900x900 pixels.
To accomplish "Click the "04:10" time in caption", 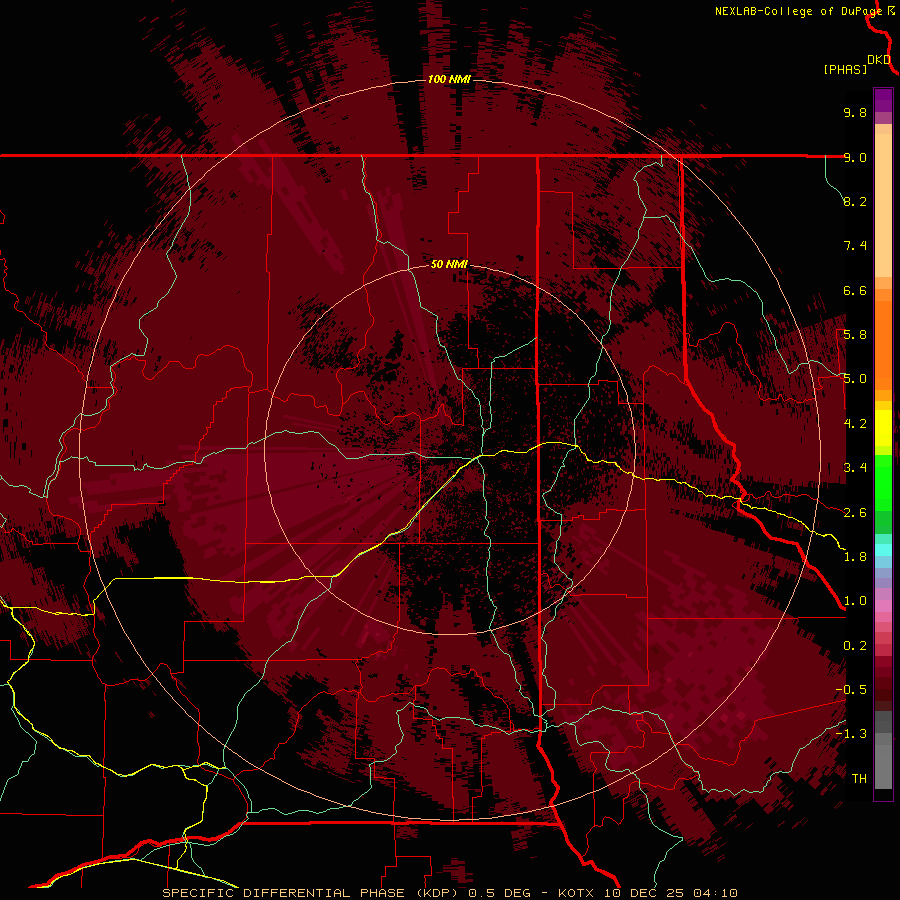I will 715,893.
